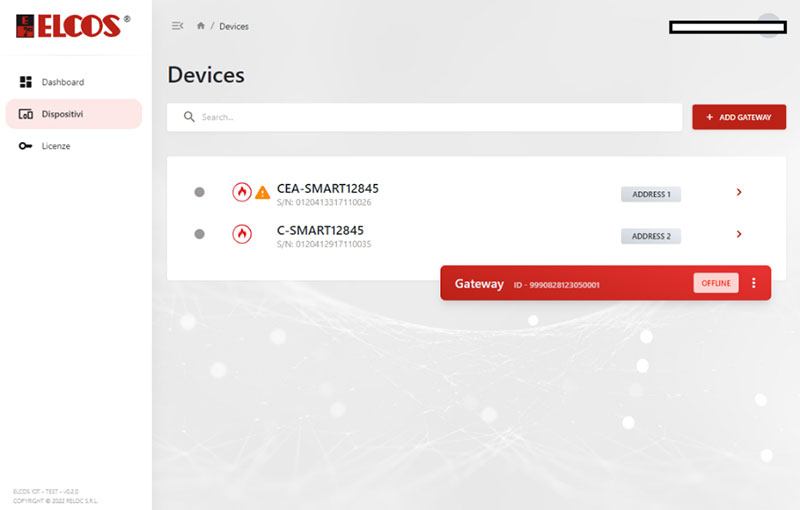Click the grey status dot for CEA-SMART12845

pyautogui.click(x=199, y=192)
